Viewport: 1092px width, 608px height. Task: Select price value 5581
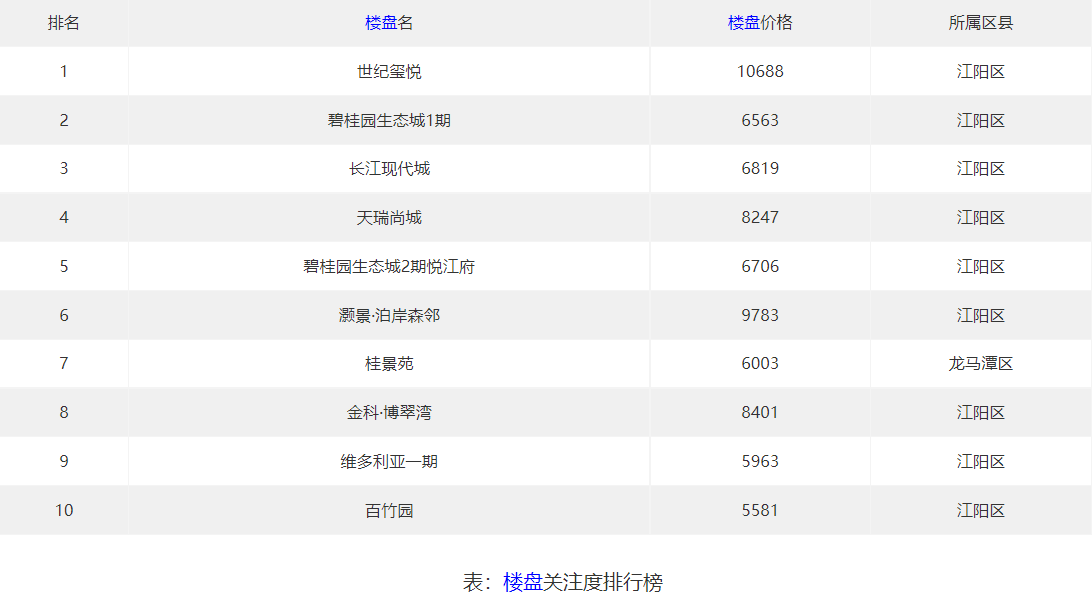click(x=760, y=510)
